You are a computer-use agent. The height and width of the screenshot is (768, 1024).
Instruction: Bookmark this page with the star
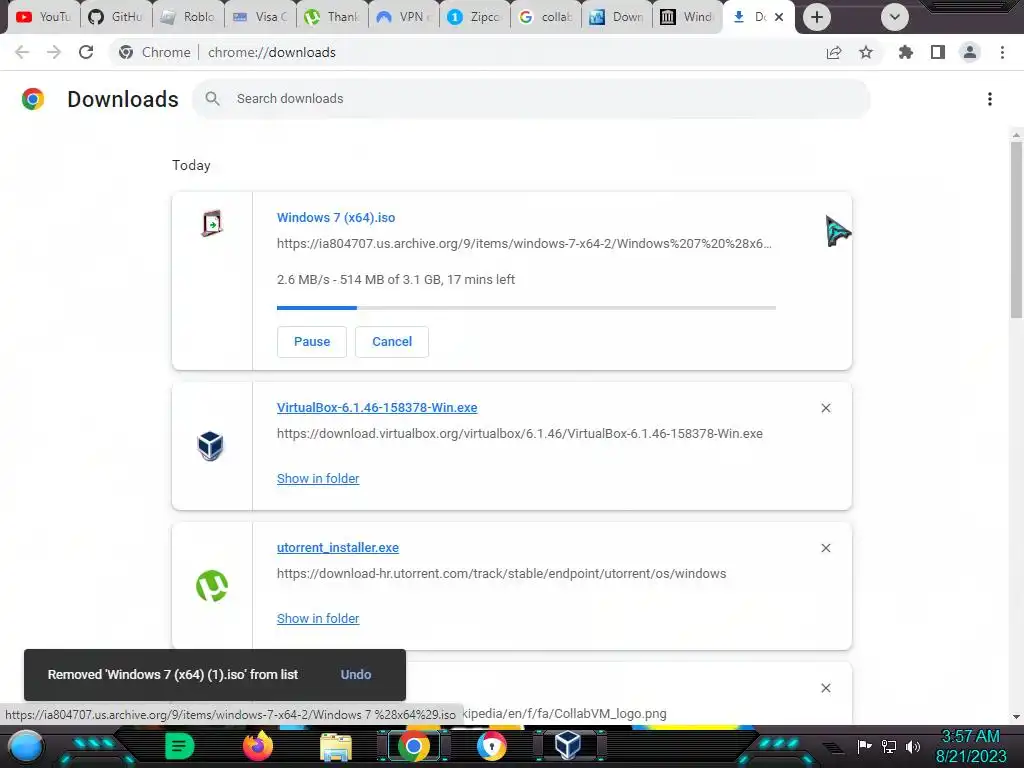pos(866,52)
